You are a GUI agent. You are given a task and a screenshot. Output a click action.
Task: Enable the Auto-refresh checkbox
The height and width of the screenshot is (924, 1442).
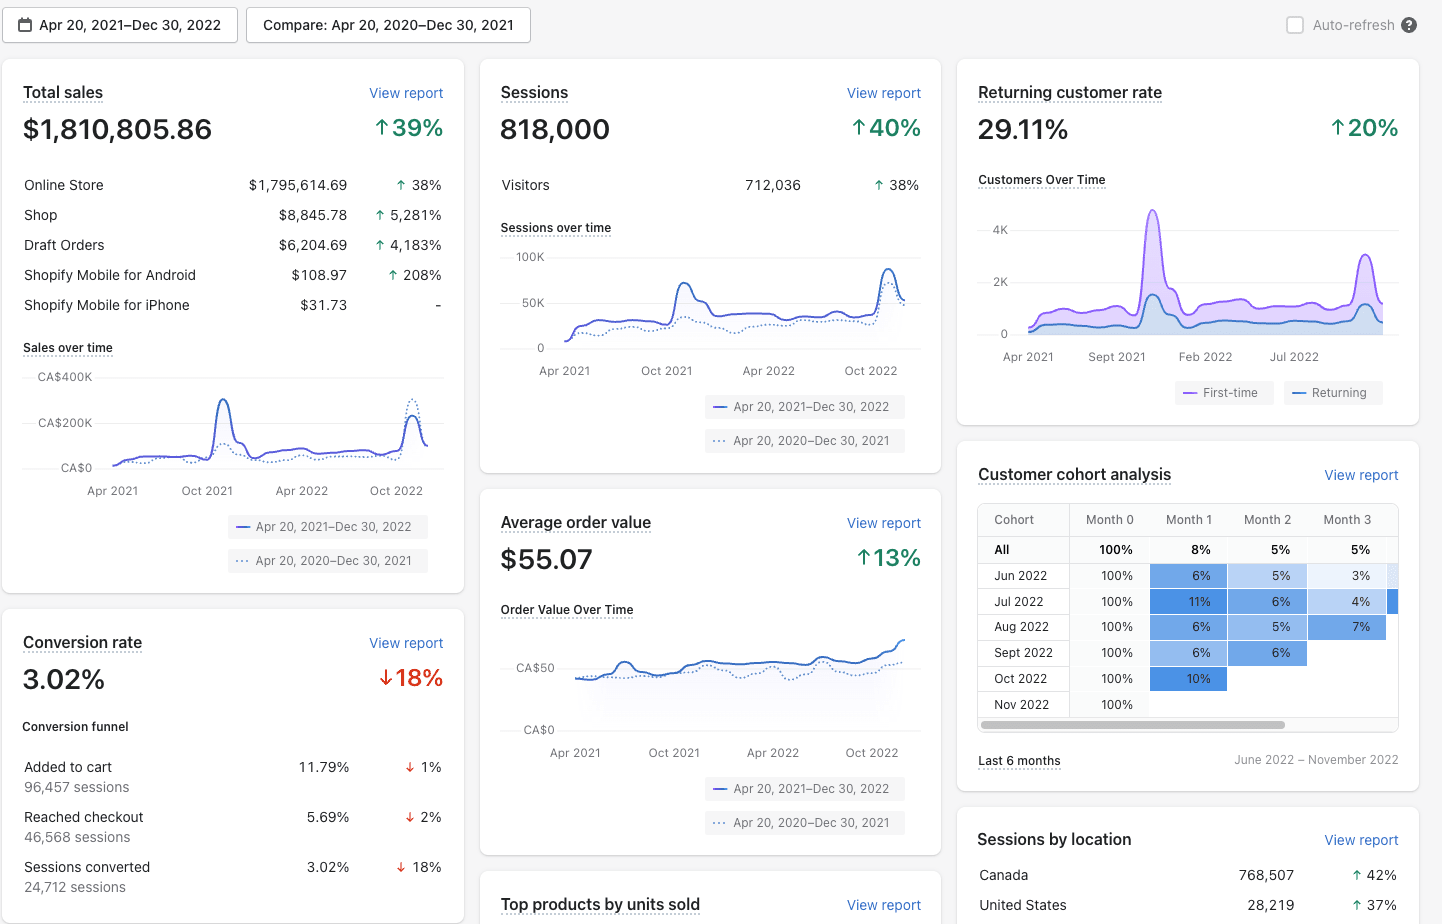pyautogui.click(x=1295, y=25)
